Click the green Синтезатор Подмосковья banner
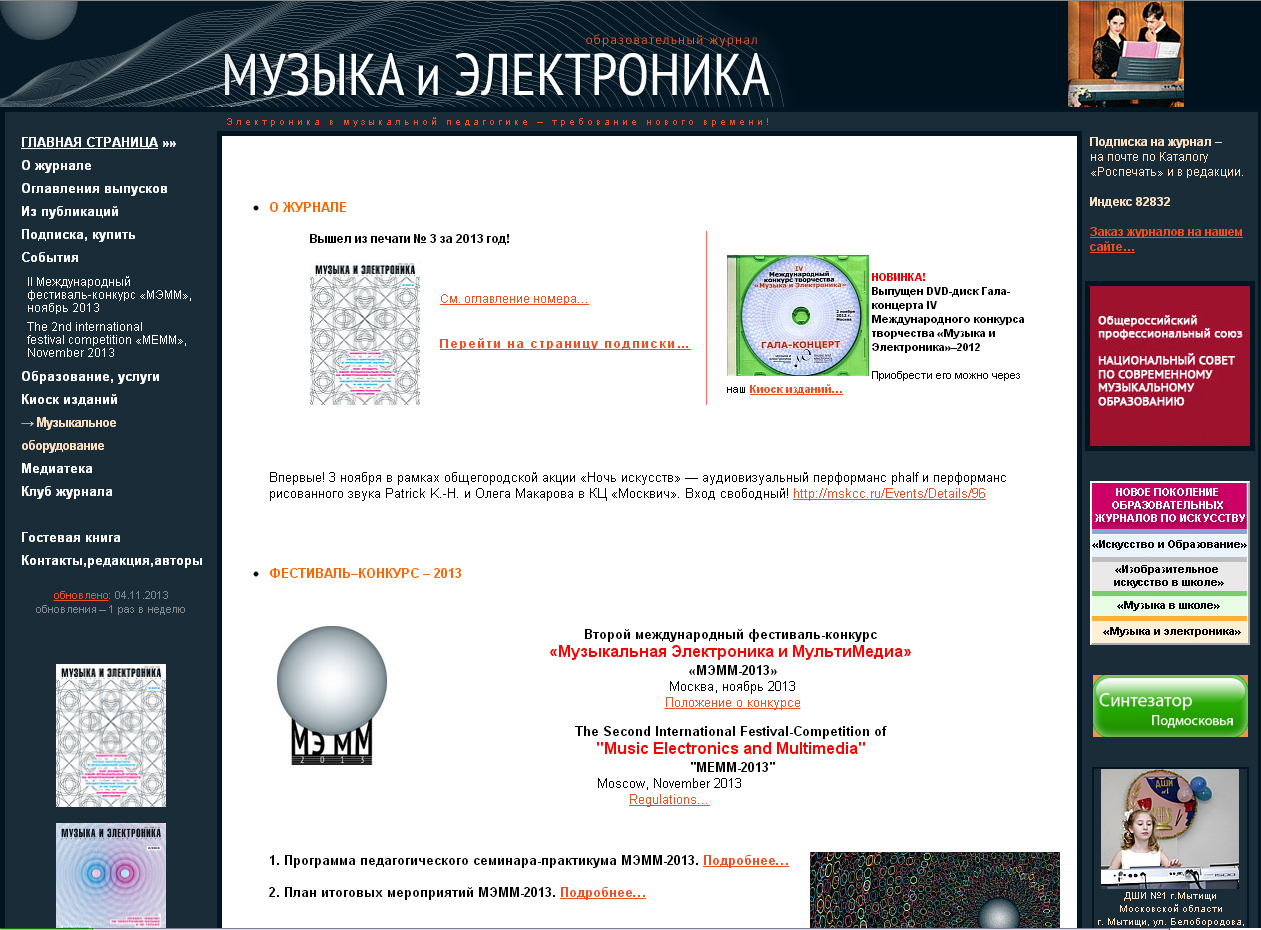 pyautogui.click(x=1170, y=706)
